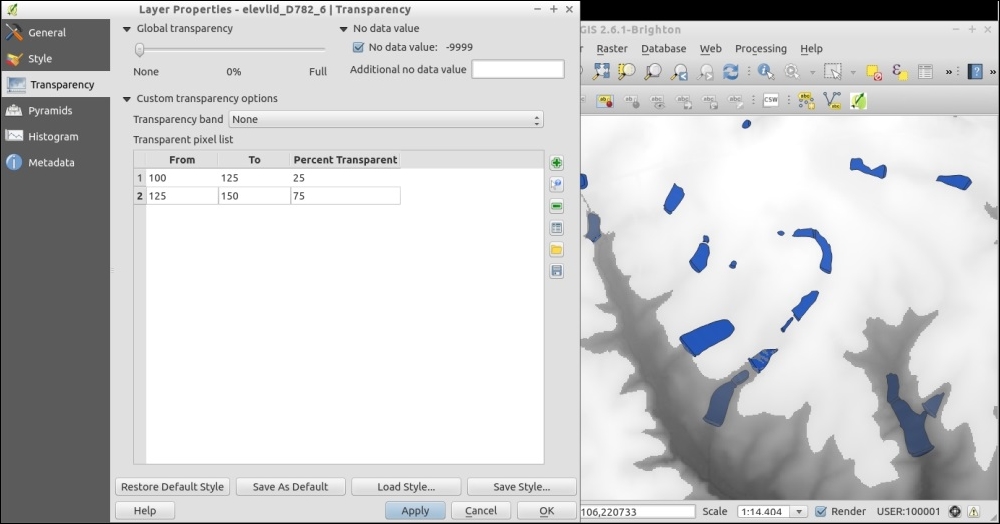The image size is (1000, 524).
Task: Open the Run Feature Action dropdown arrow
Action: coord(812,73)
